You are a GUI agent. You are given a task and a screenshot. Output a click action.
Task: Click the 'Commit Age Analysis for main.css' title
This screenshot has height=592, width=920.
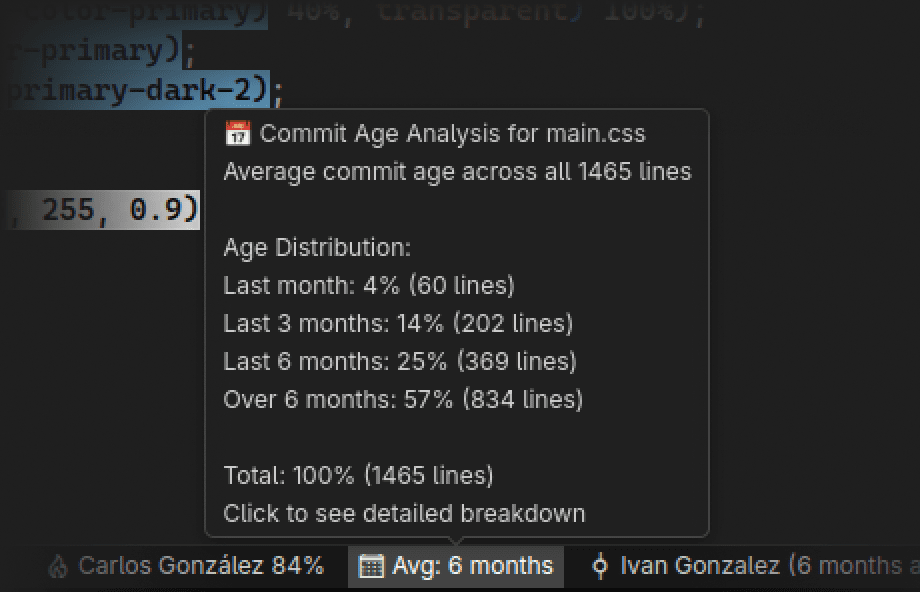[x=452, y=134]
